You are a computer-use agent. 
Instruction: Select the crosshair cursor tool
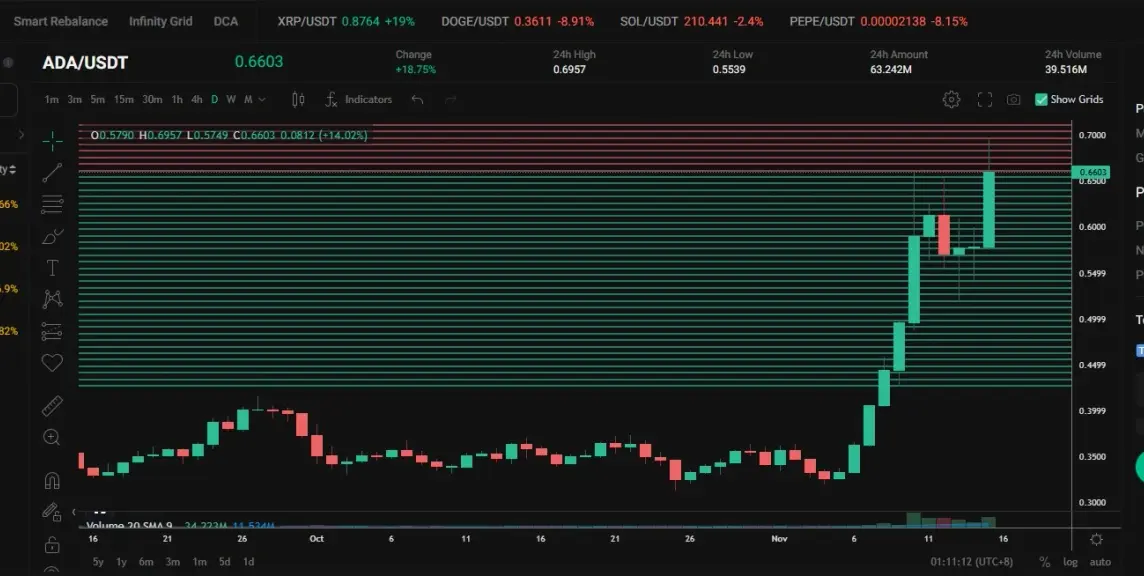click(x=52, y=141)
